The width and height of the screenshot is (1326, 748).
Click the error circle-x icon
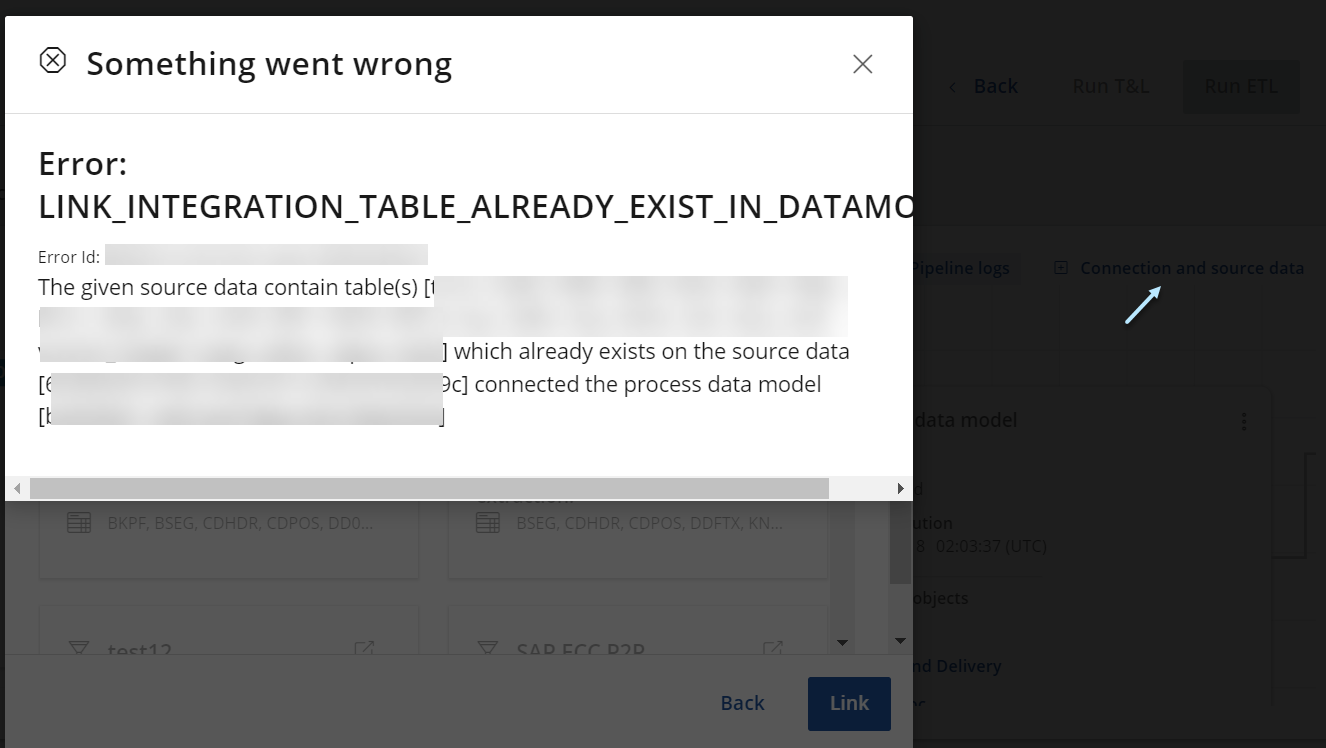(x=52, y=61)
